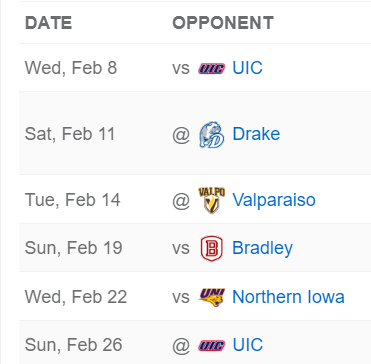Viewport: 371px width, 364px height.
Task: Open the UIC team link for Feb 8
Action: pyautogui.click(x=247, y=68)
